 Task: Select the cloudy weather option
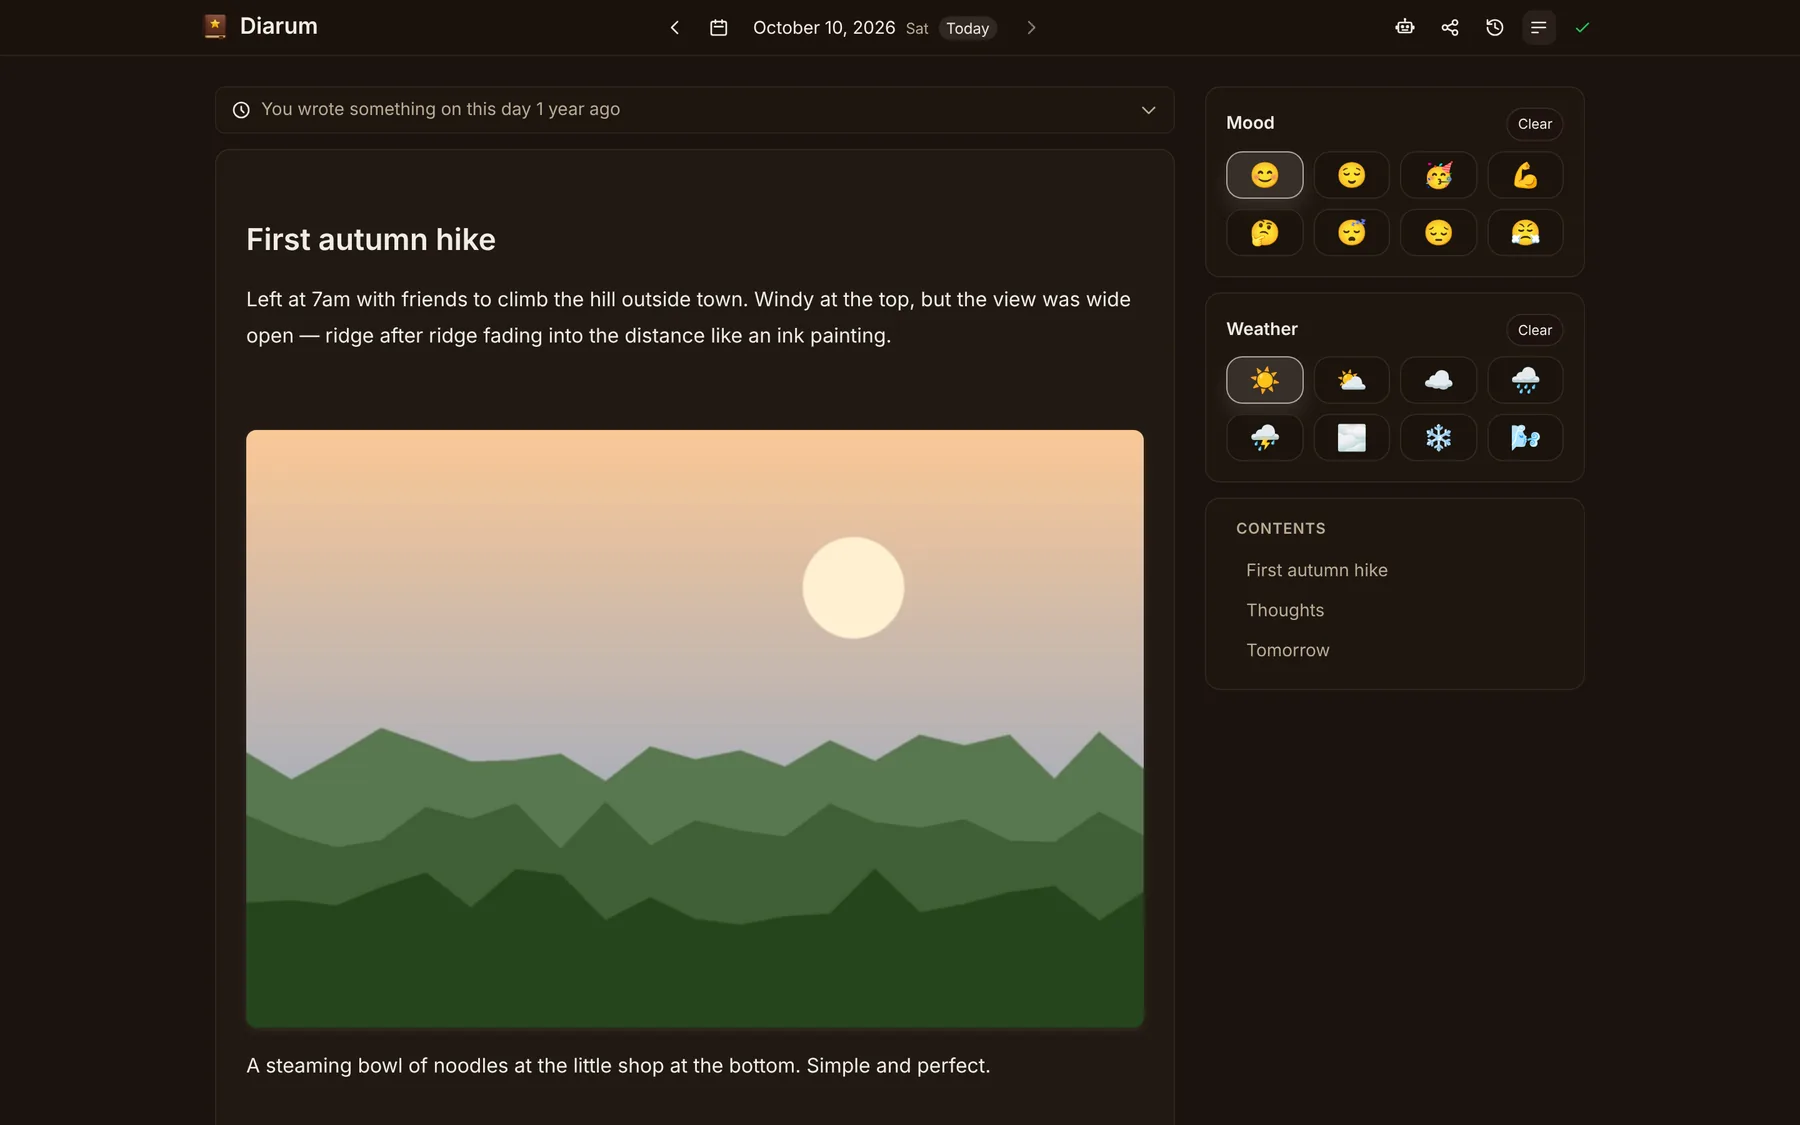[1439, 380]
